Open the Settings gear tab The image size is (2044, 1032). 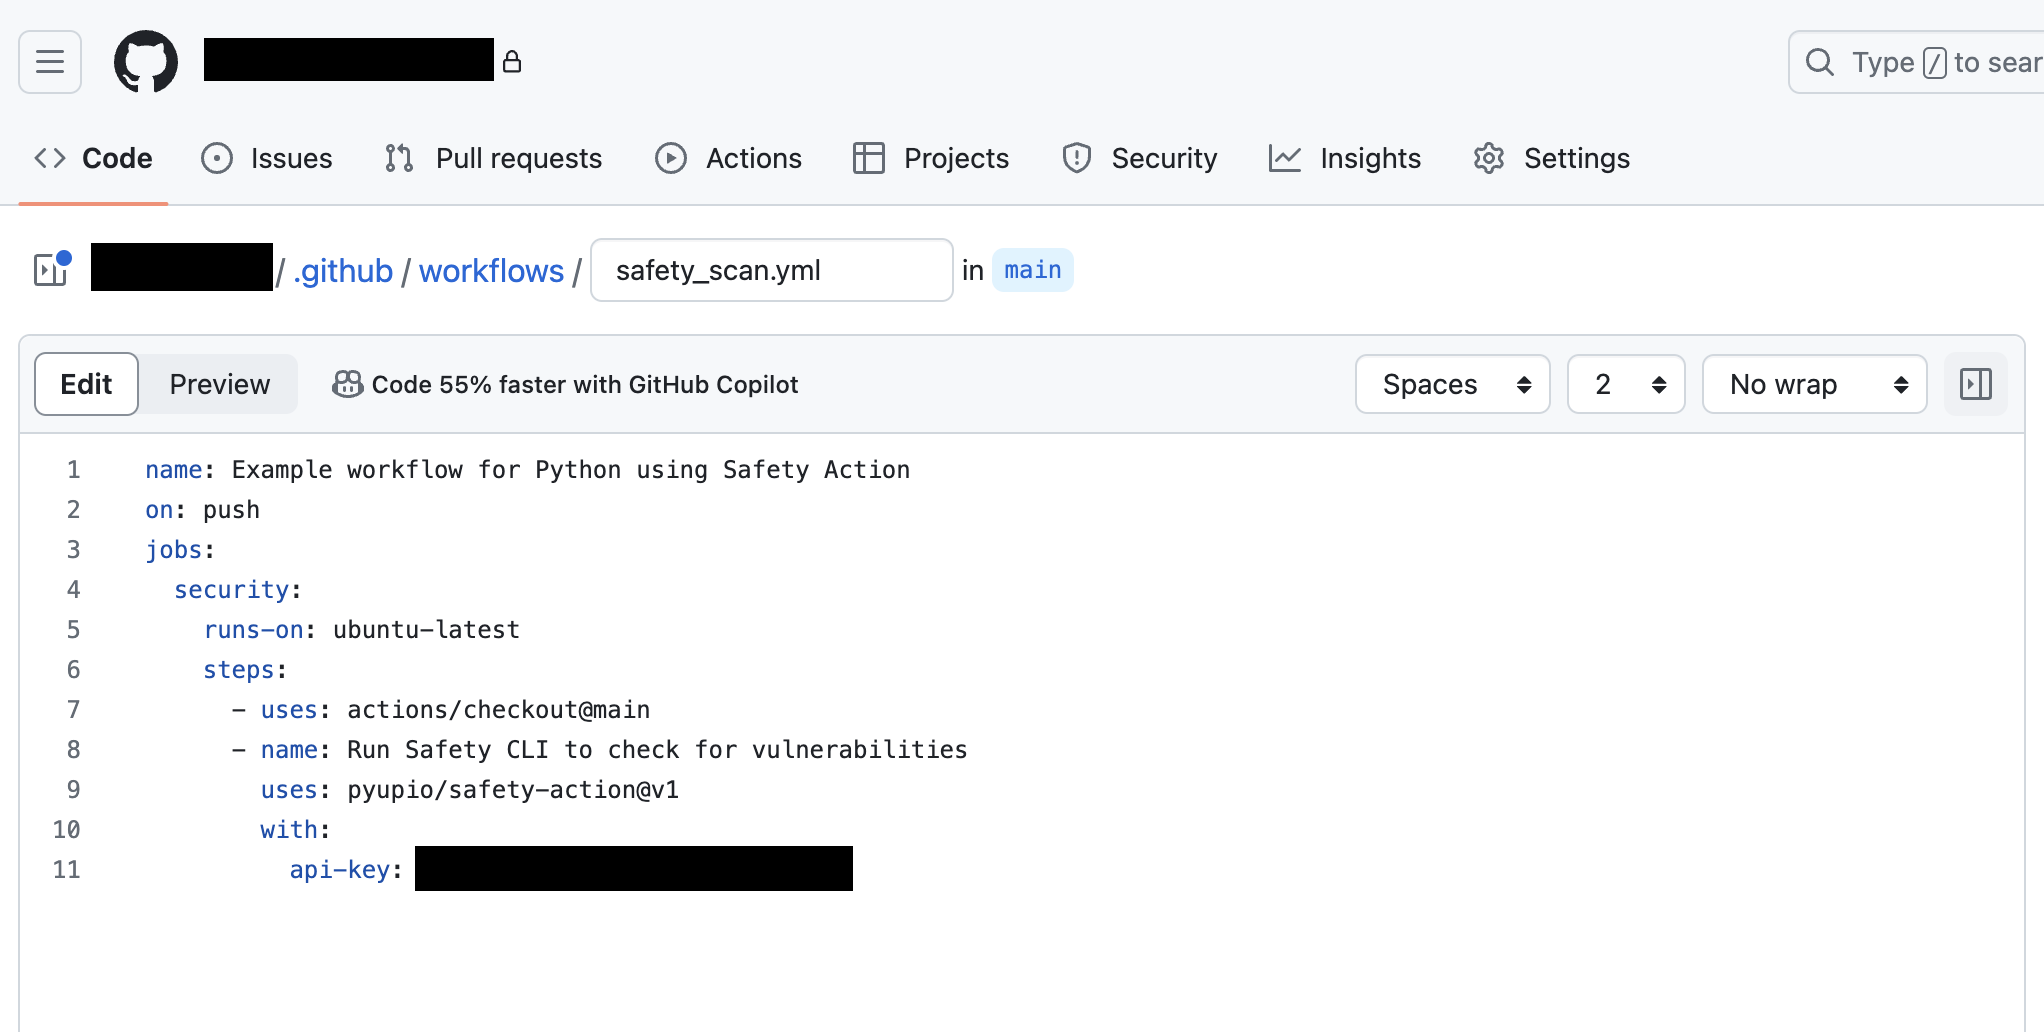click(1552, 158)
